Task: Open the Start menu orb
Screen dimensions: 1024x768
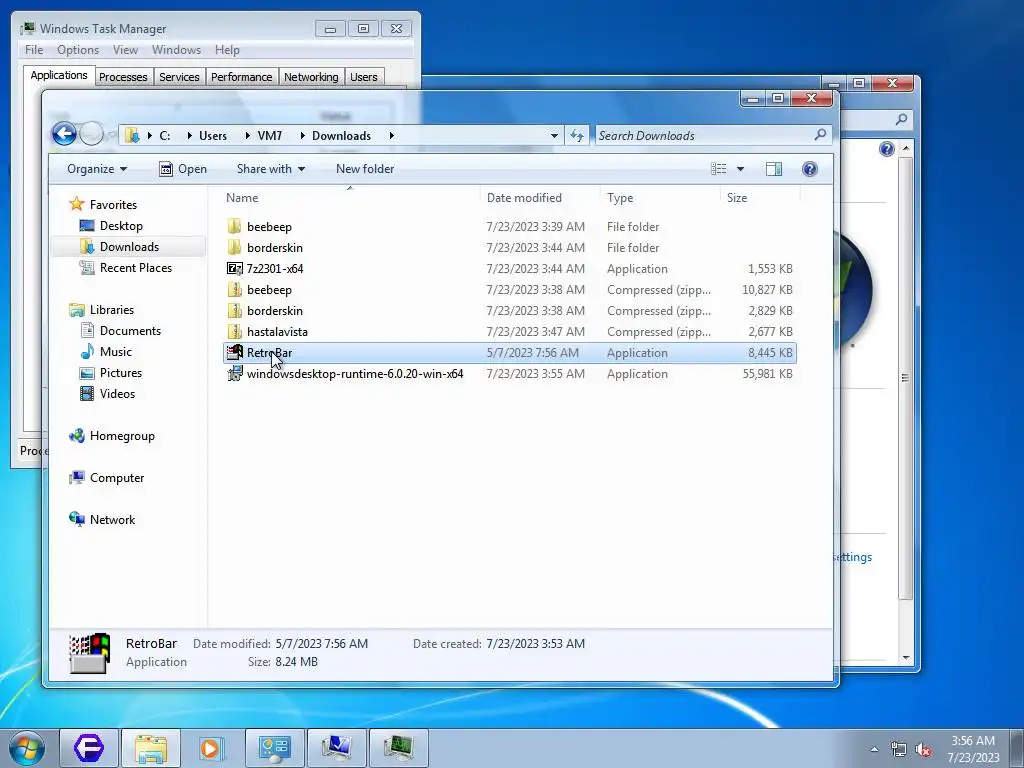Action: point(27,748)
